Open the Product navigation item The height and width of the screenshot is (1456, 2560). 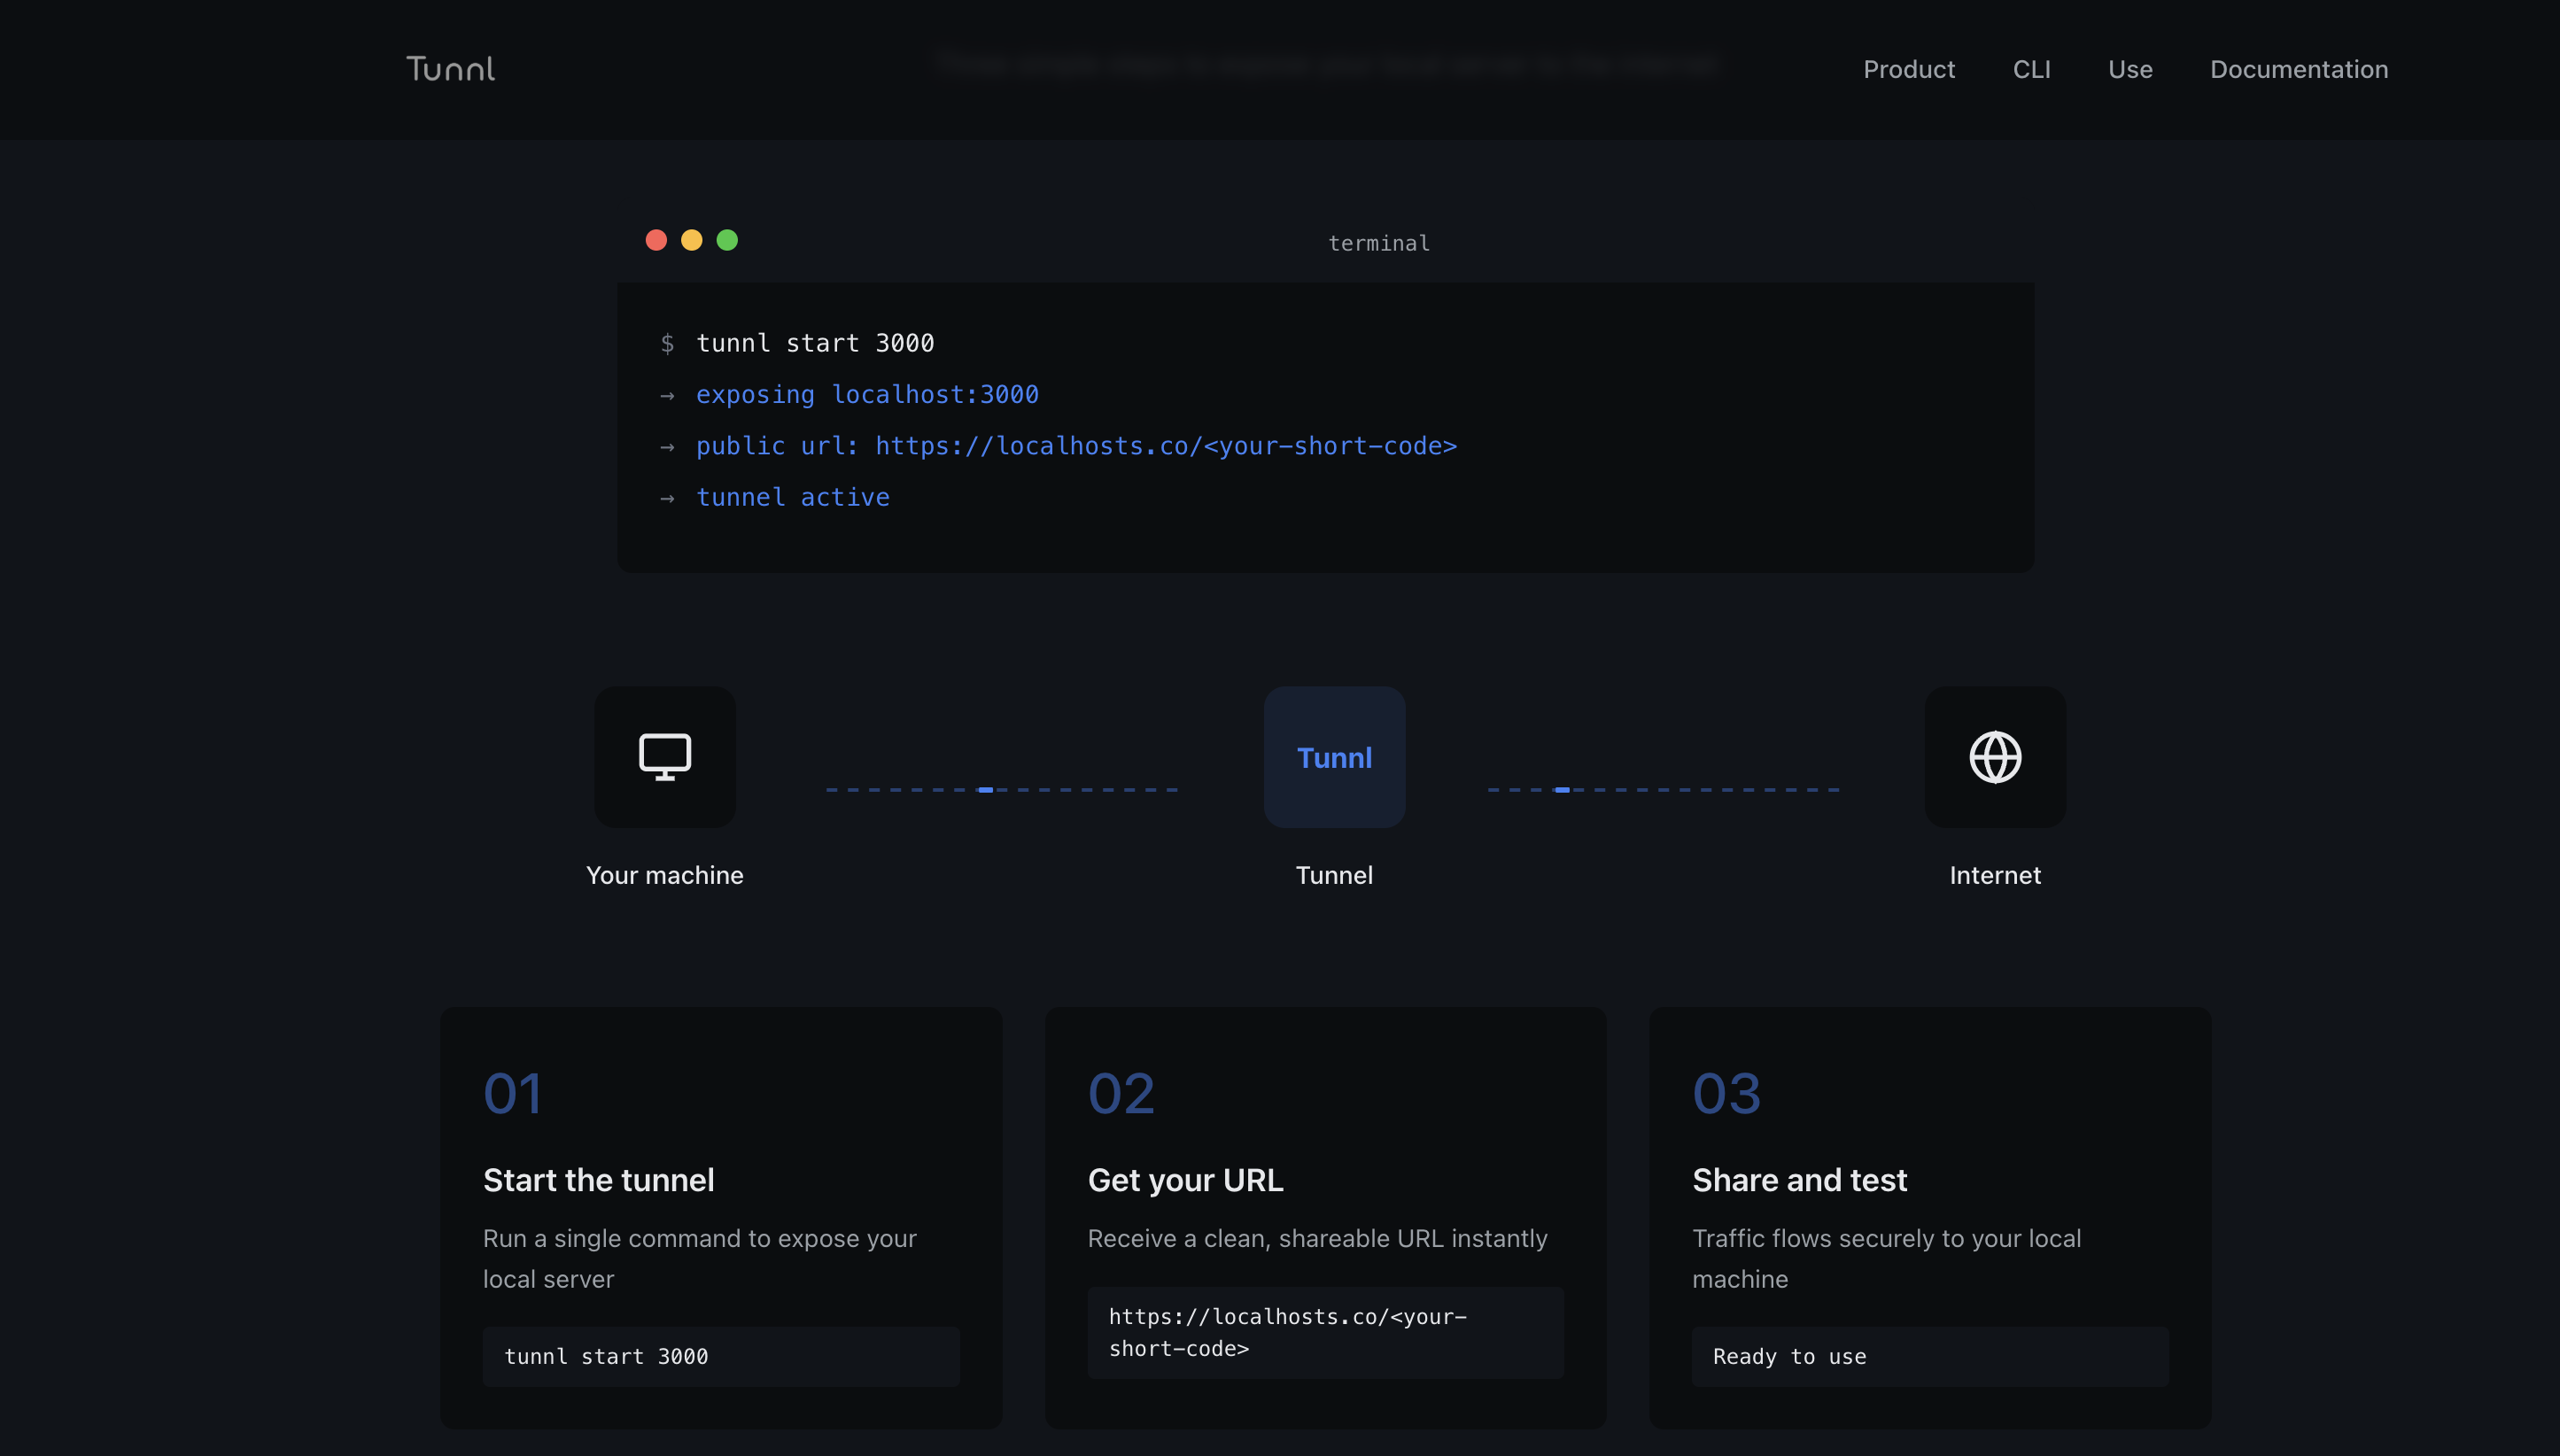(1909, 69)
